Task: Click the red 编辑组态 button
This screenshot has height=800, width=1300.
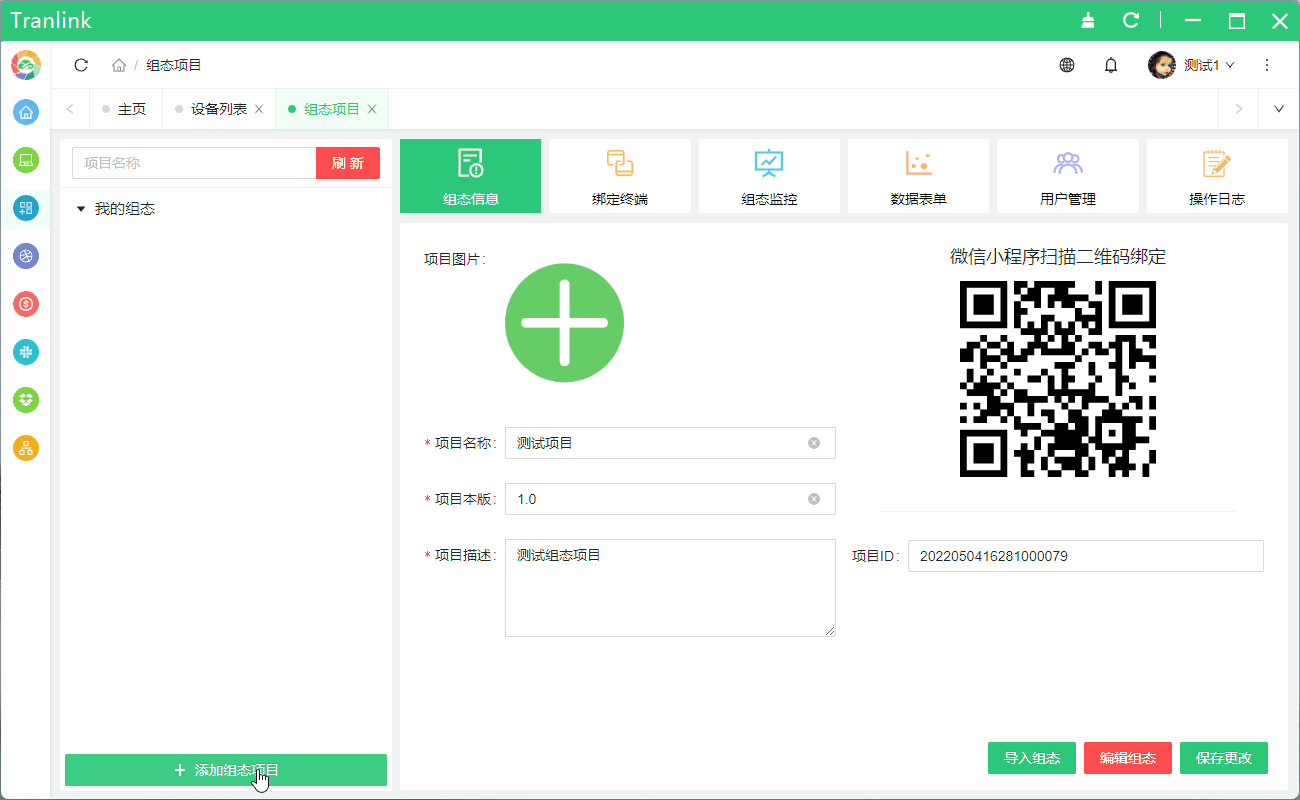Action: [x=1128, y=758]
